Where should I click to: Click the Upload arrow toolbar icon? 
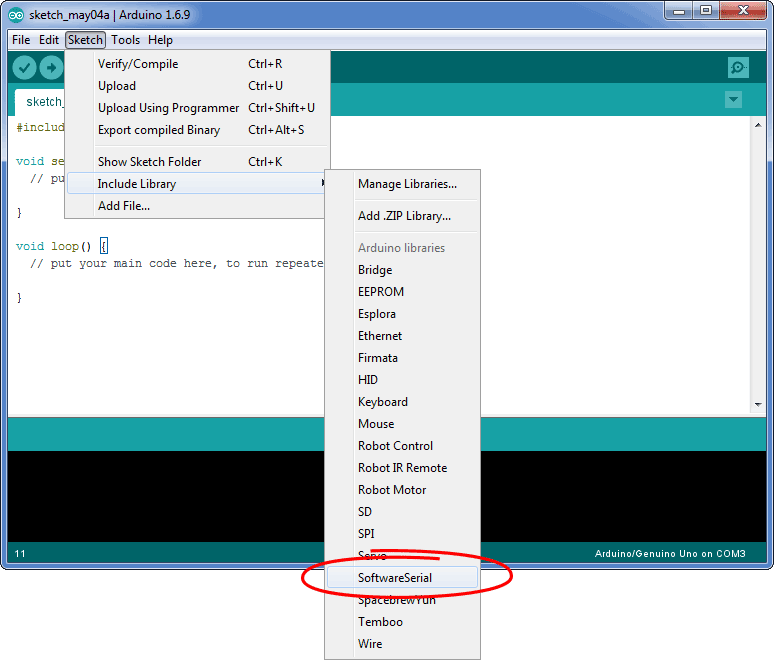coord(51,67)
